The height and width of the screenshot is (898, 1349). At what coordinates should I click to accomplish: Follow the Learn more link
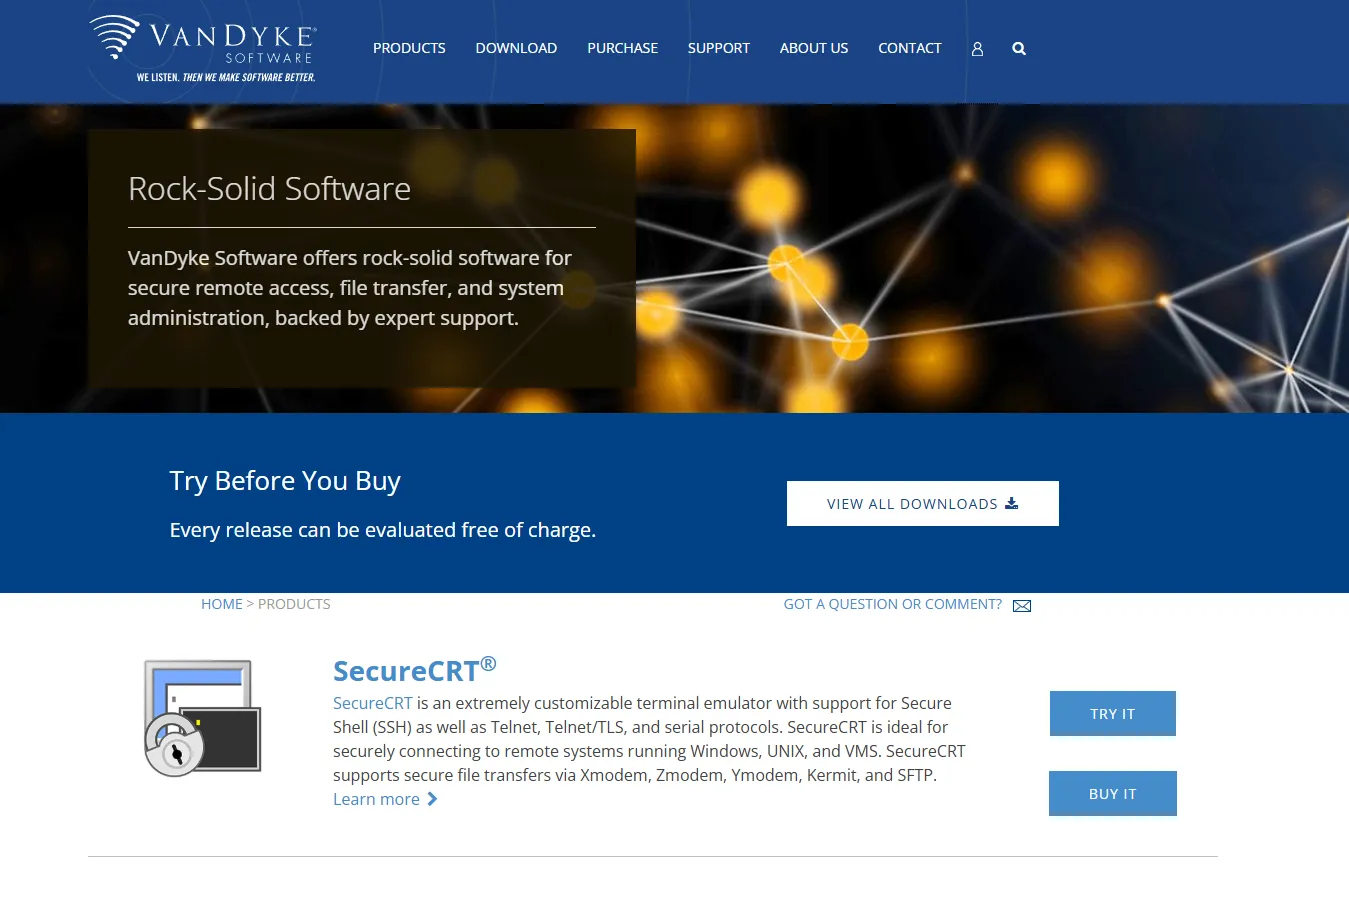pos(385,799)
